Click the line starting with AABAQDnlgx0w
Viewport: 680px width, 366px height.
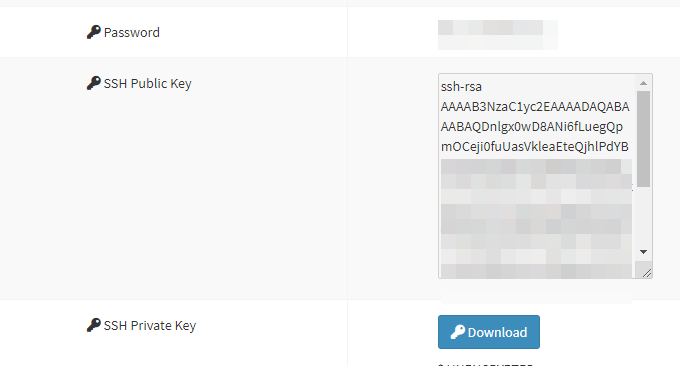click(532, 127)
